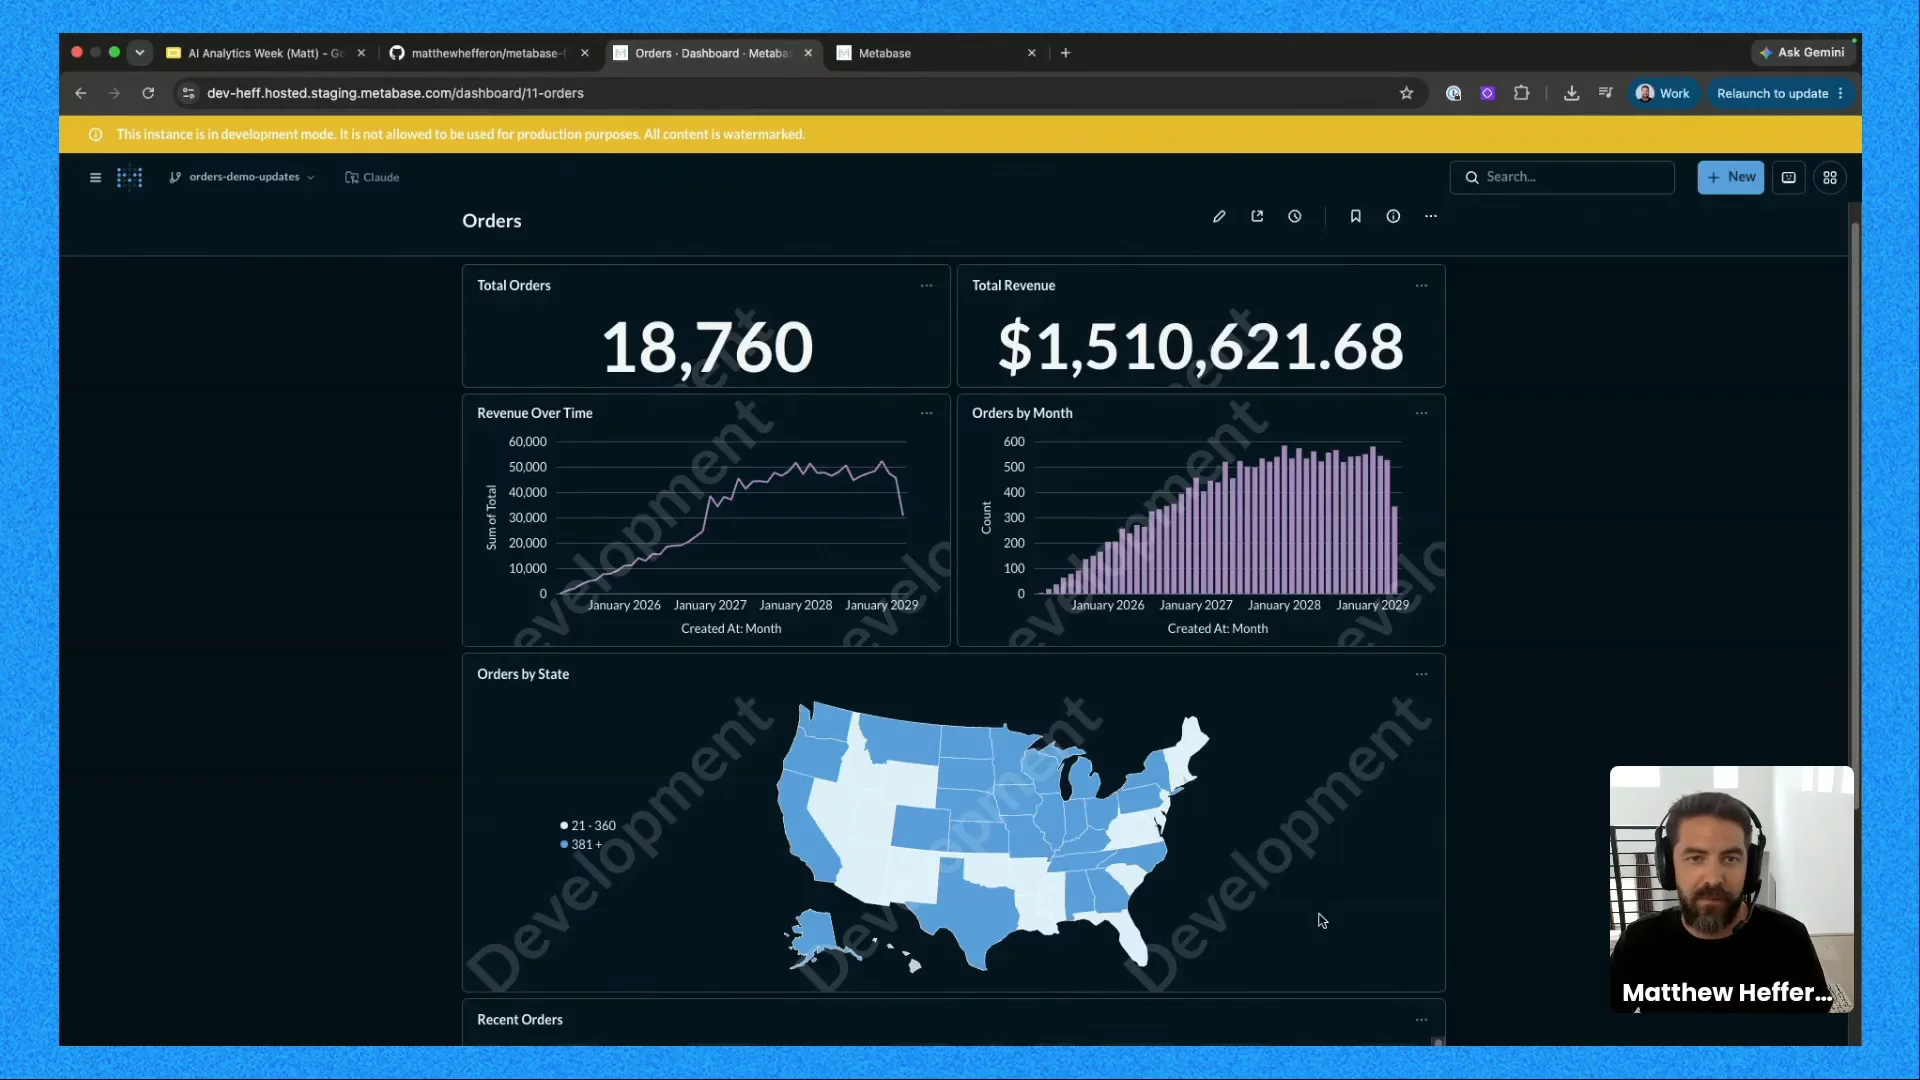Image resolution: width=1920 pixels, height=1080 pixels.
Task: Open the apps grid icon near New
Action: coord(1830,177)
